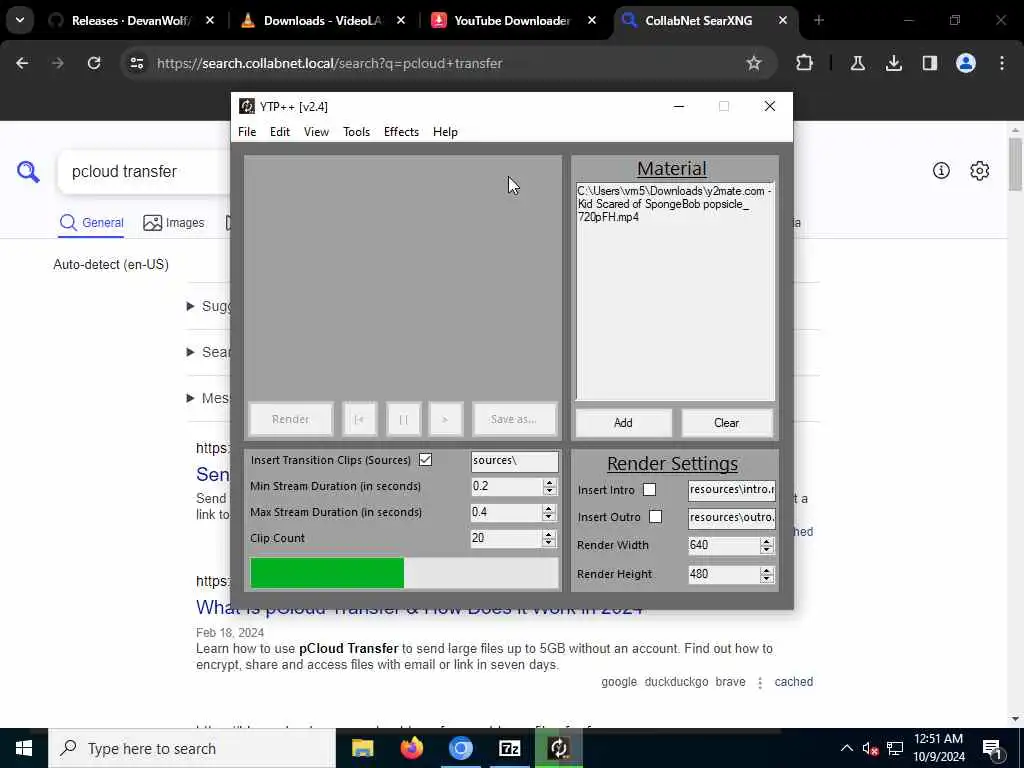Image resolution: width=1024 pixels, height=768 pixels.
Task: Click the Save as... button
Action: (514, 419)
